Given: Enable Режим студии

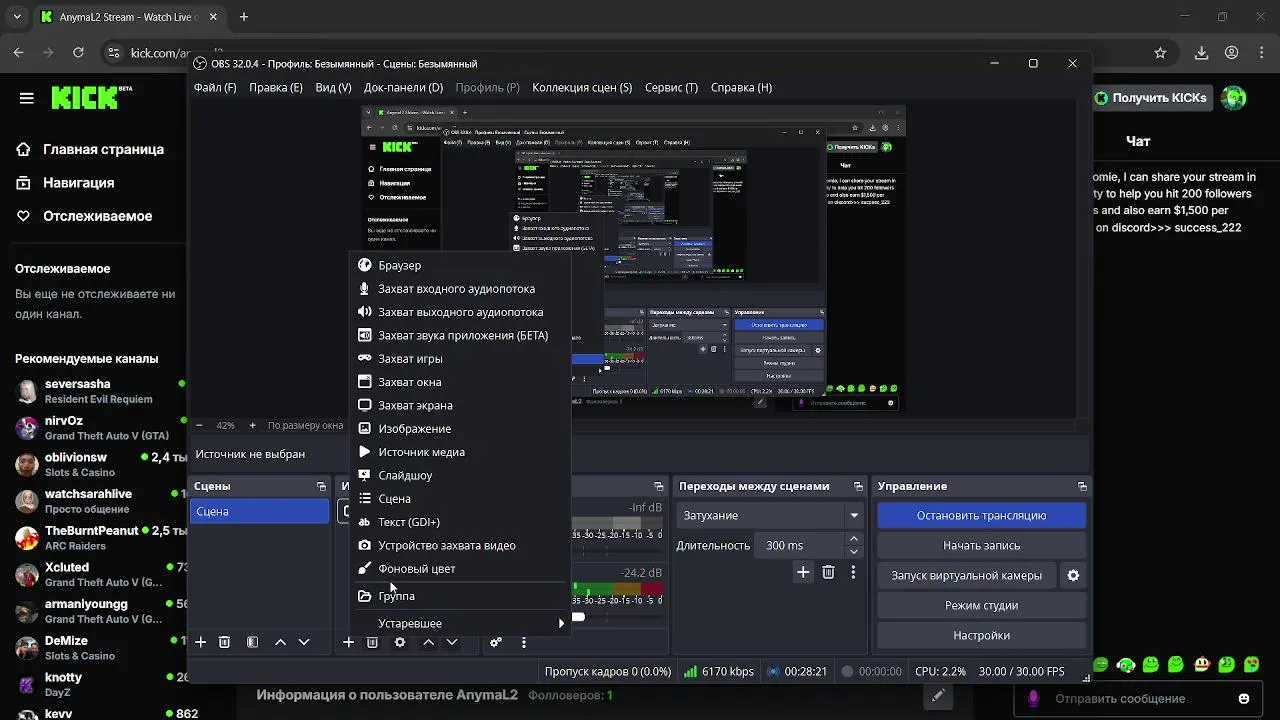Looking at the screenshot, I should click(981, 606).
